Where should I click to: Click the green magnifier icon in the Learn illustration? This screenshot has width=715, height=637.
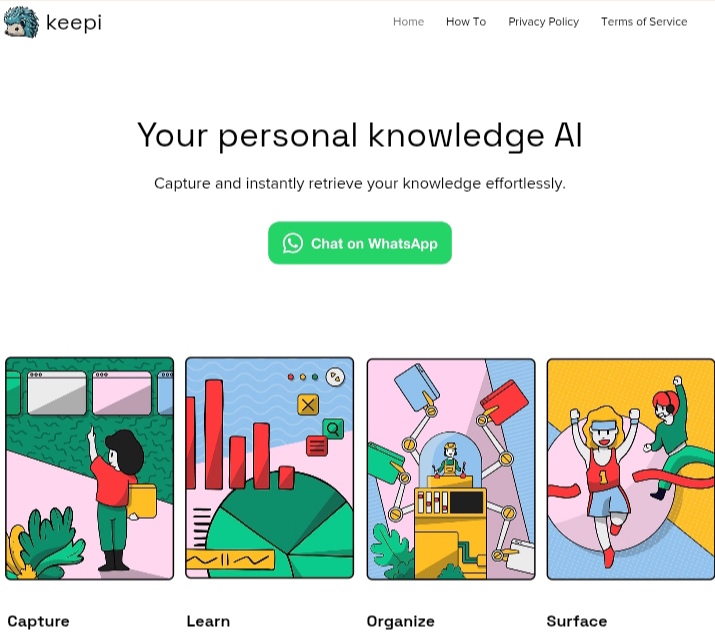coord(333,429)
